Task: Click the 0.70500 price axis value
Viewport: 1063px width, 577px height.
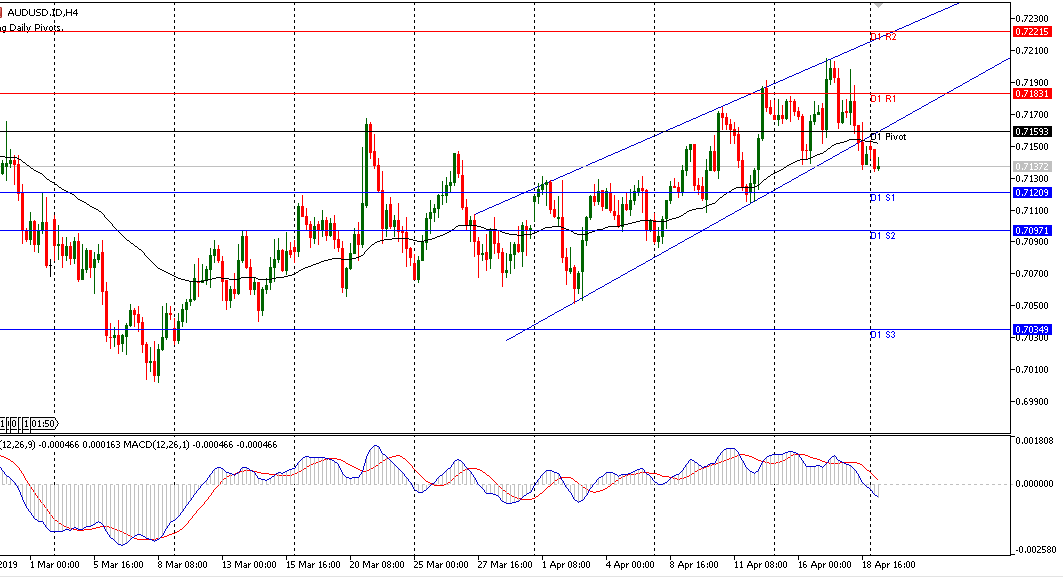Action: 1032,306
